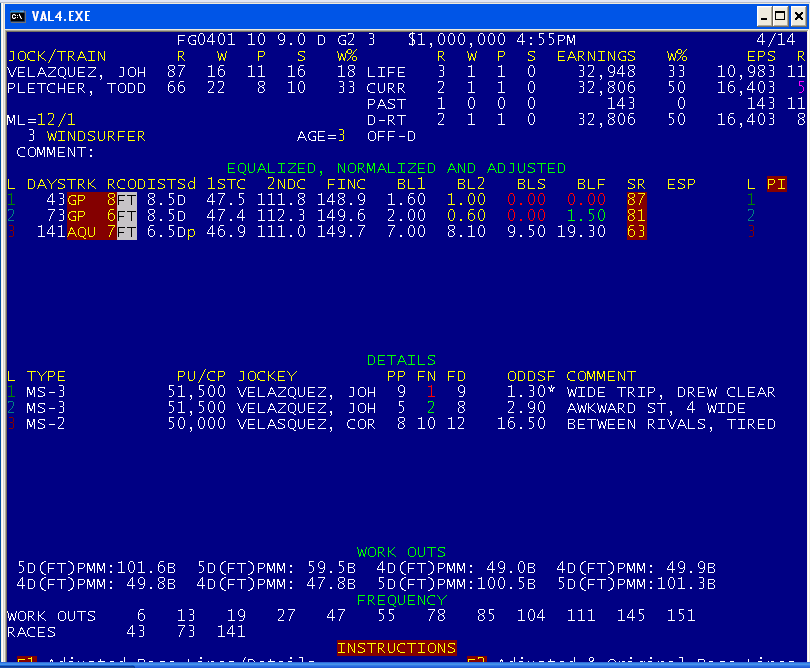Click the PAST record row label
The width and height of the screenshot is (810, 668).
tap(386, 104)
